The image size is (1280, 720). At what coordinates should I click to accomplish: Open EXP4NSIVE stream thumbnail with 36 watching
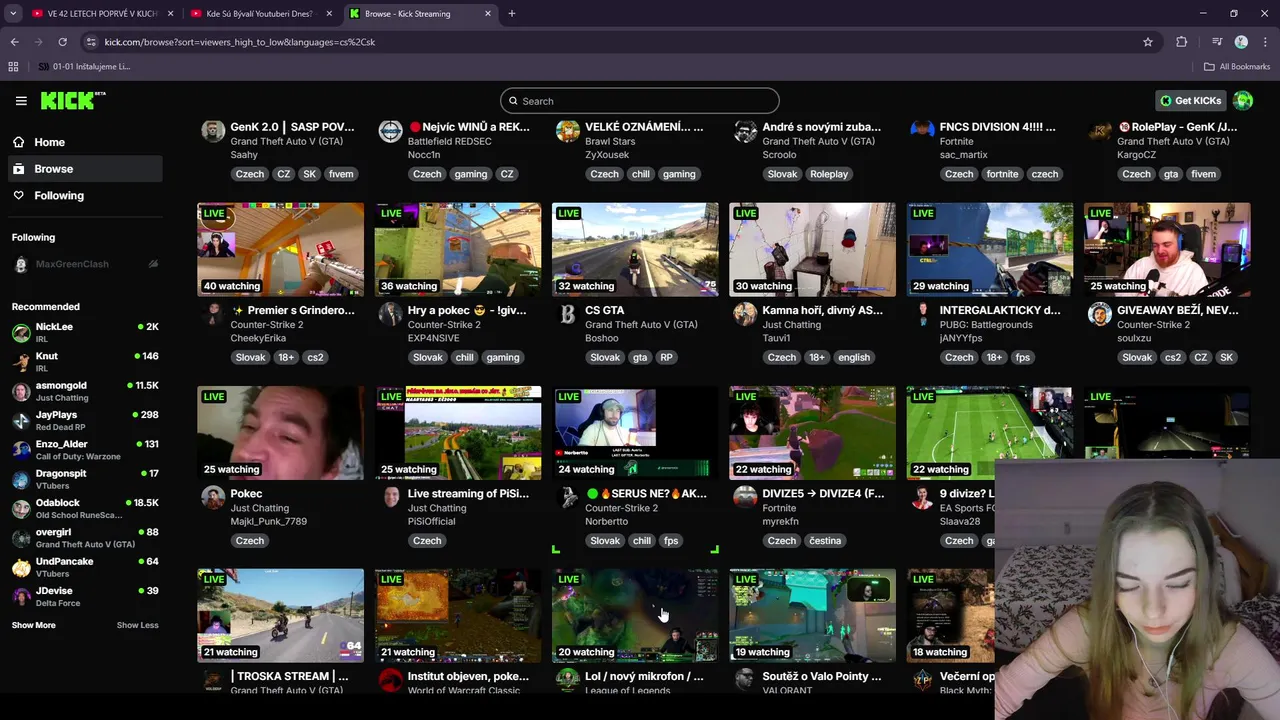point(458,250)
